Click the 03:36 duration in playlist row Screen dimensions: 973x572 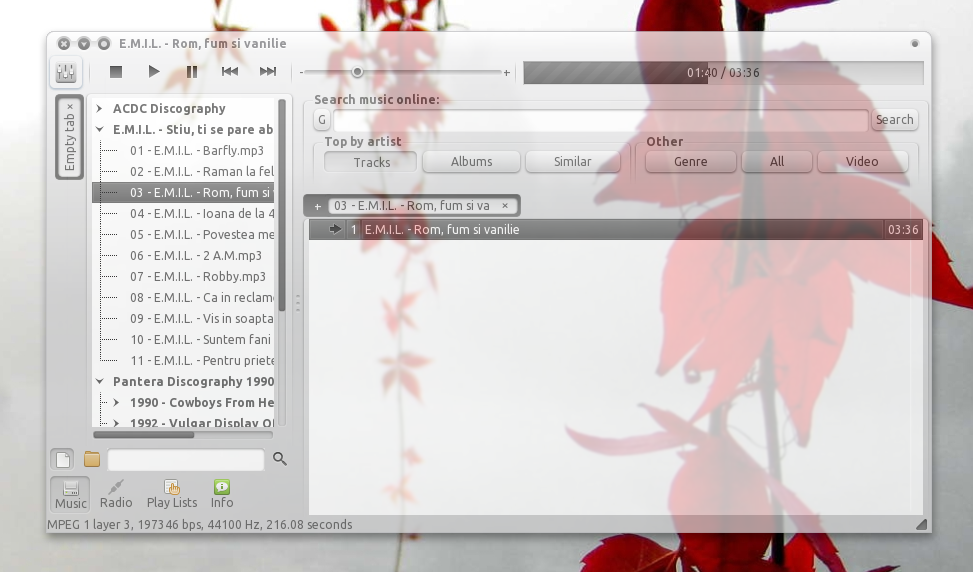pyautogui.click(x=903, y=230)
